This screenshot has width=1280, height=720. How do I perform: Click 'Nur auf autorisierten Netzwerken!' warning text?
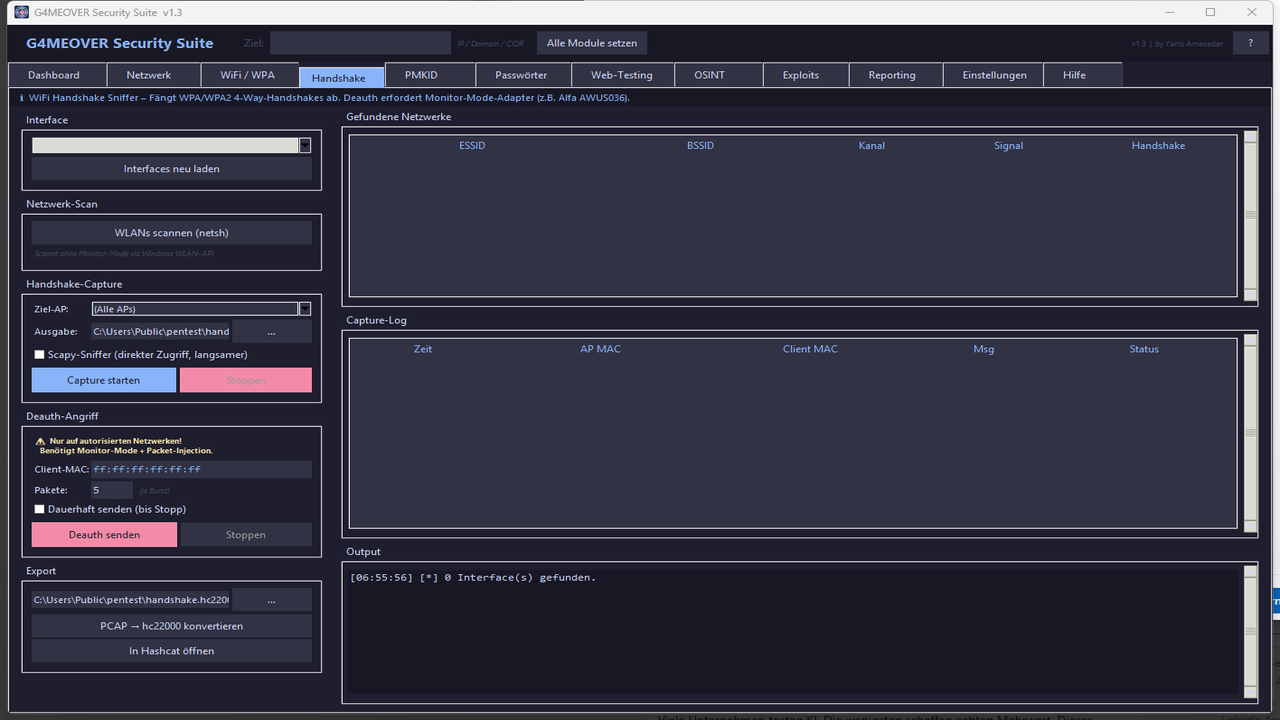click(115, 441)
